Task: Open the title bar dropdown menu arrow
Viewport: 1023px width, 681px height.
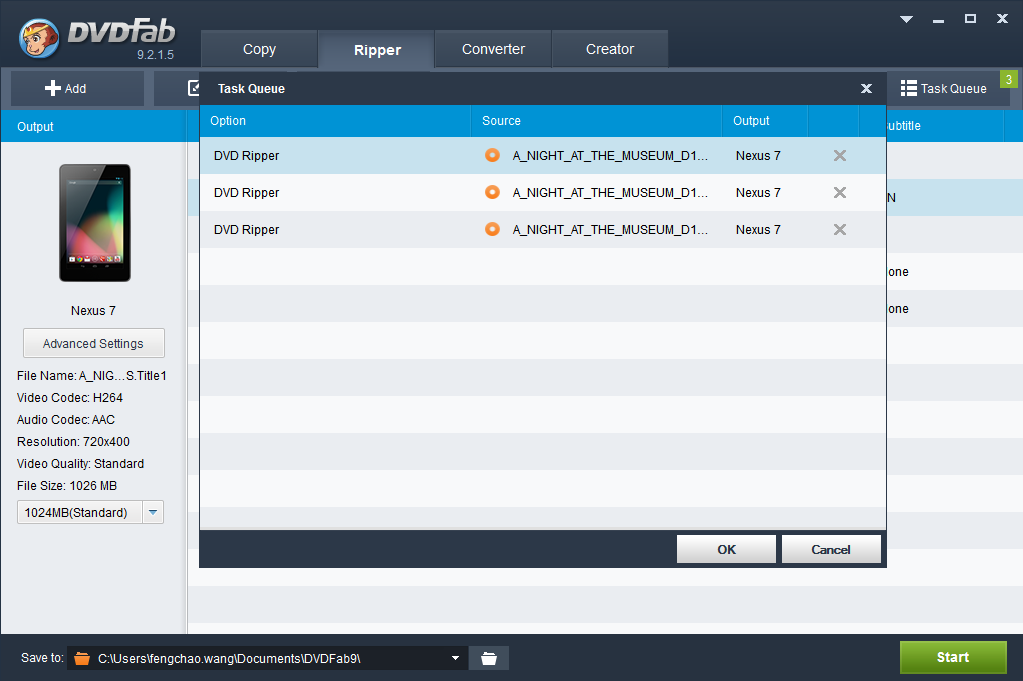Action: 906,19
